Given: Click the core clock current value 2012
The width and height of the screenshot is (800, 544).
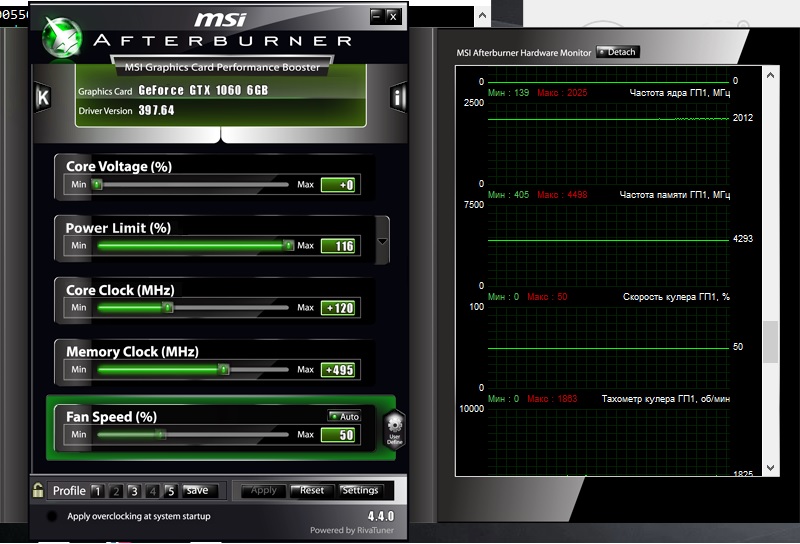Looking at the screenshot, I should 743,118.
